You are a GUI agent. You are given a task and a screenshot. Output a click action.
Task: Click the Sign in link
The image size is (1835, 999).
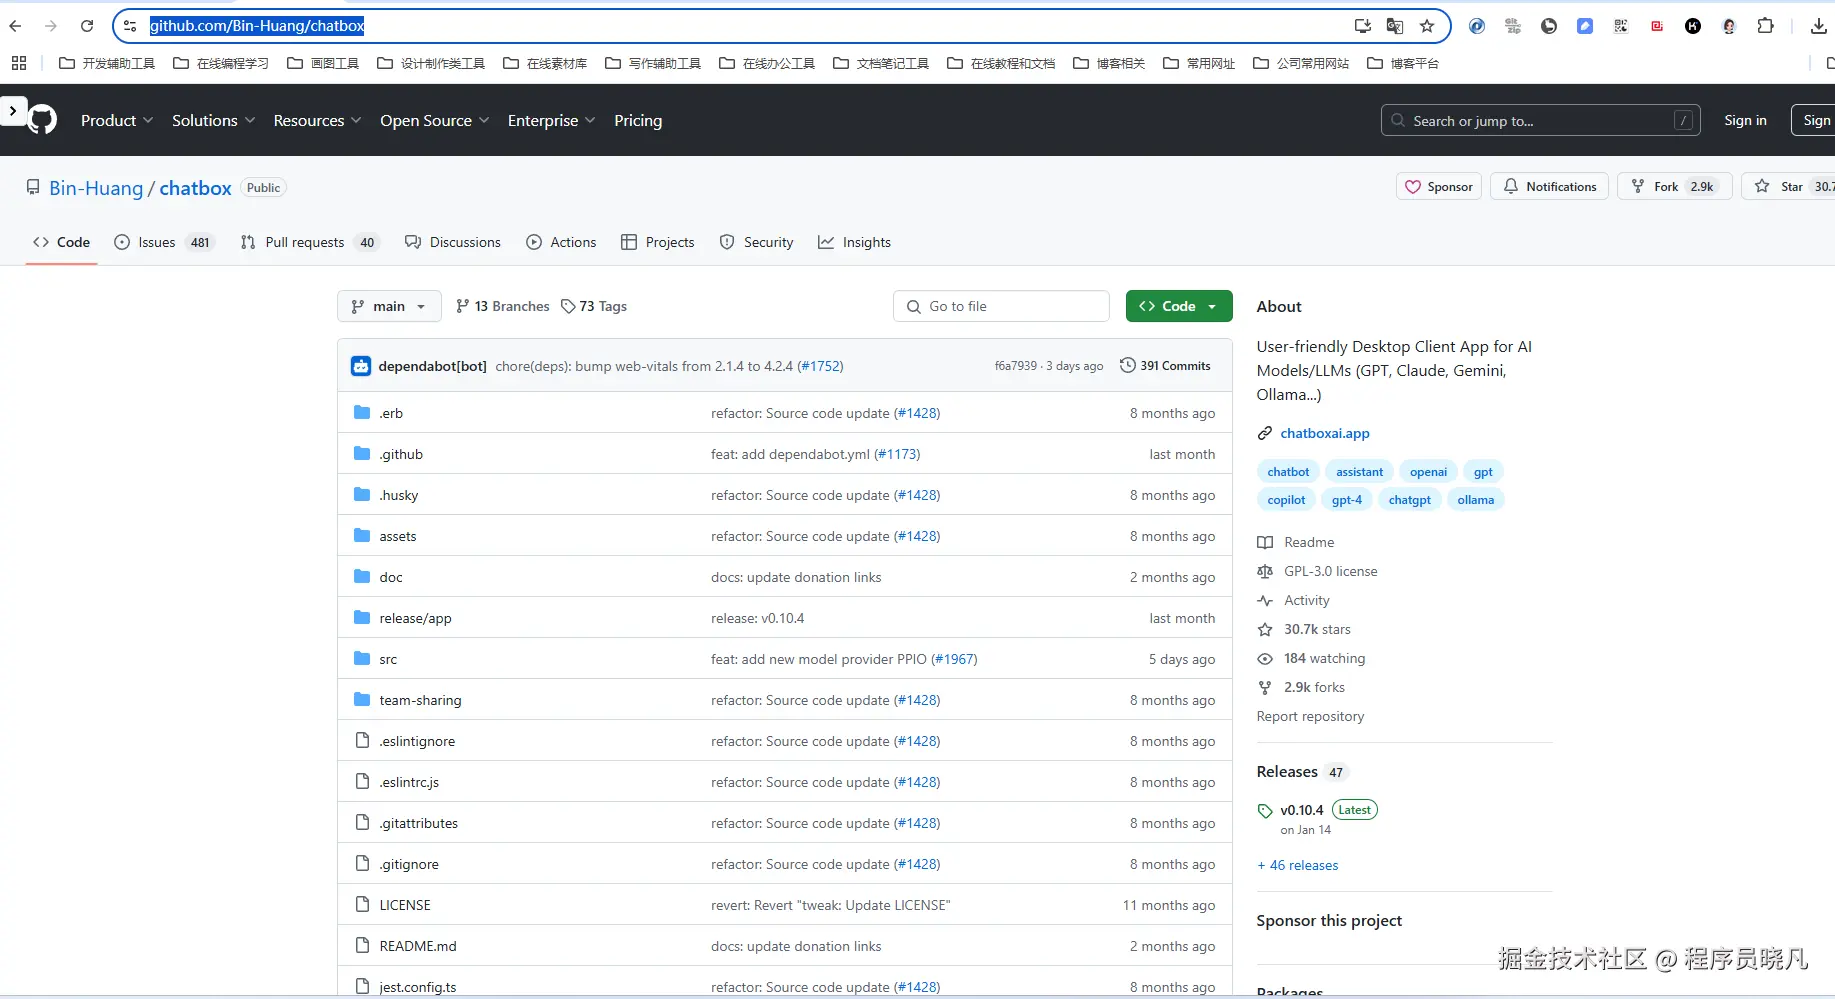pos(1745,120)
